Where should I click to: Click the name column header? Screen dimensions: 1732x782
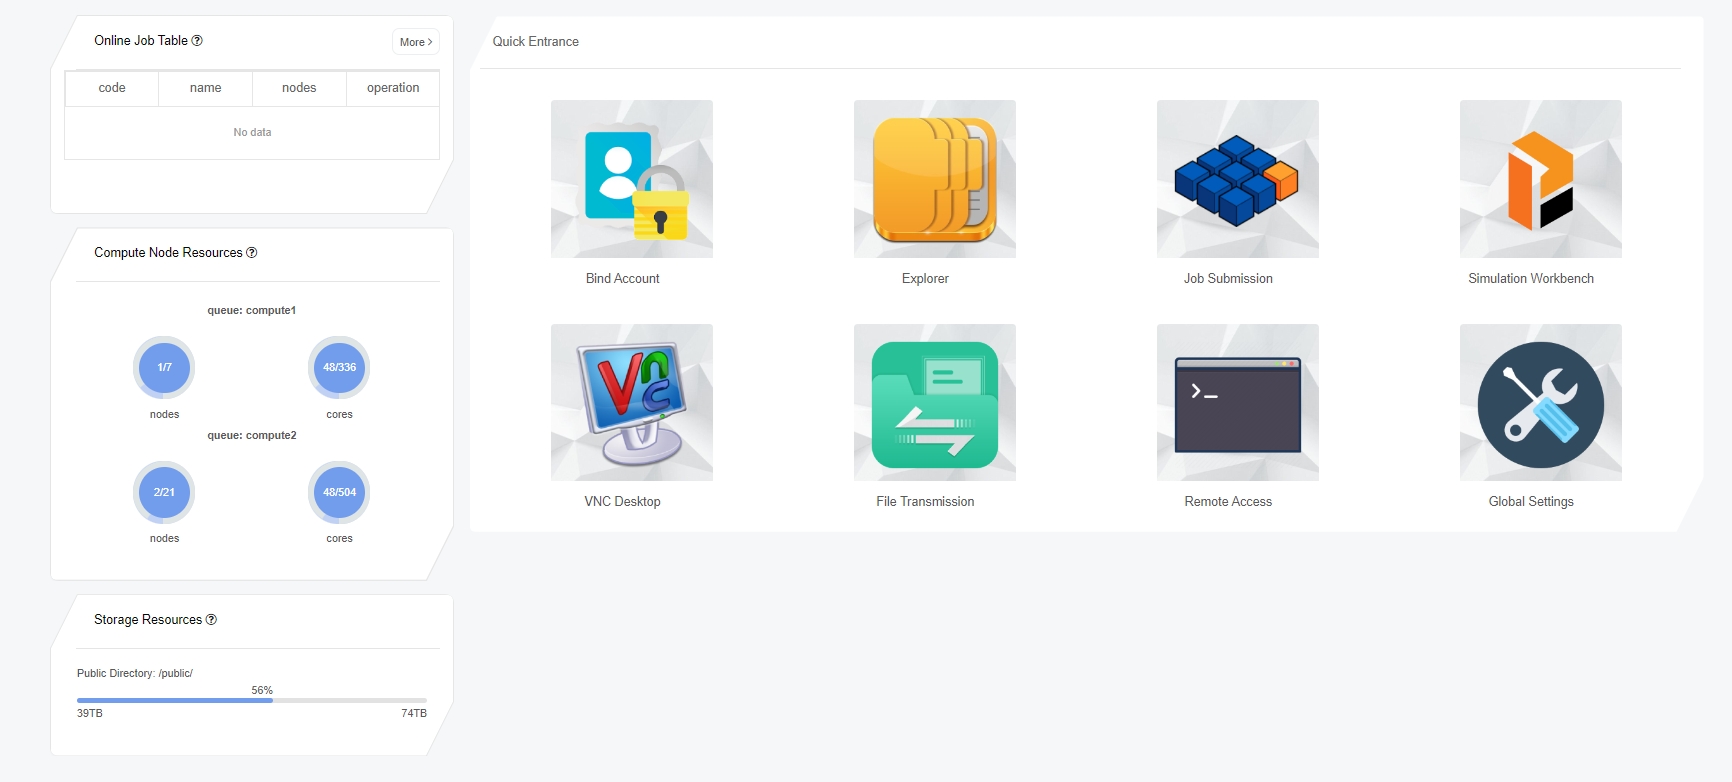(205, 88)
